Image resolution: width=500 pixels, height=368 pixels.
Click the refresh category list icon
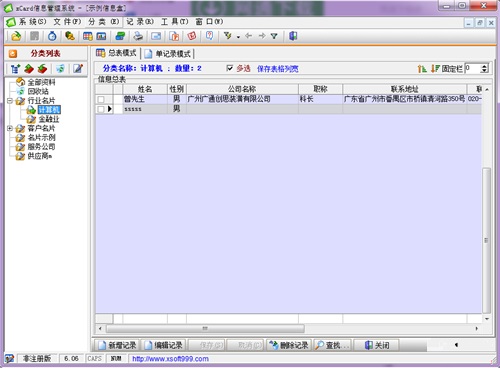tap(60, 69)
